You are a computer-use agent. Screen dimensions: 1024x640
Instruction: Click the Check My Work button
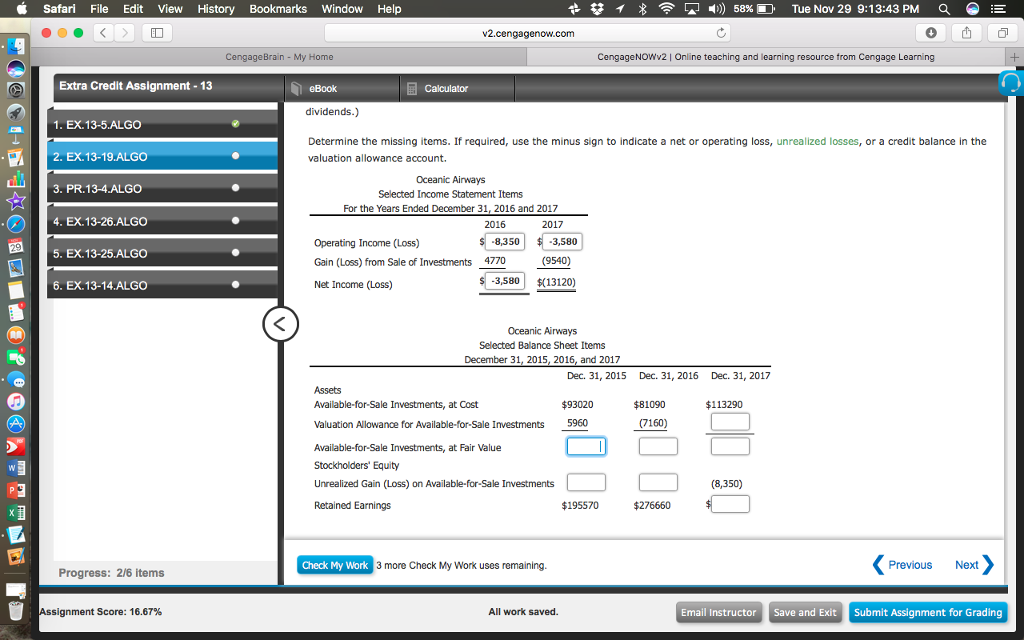335,564
